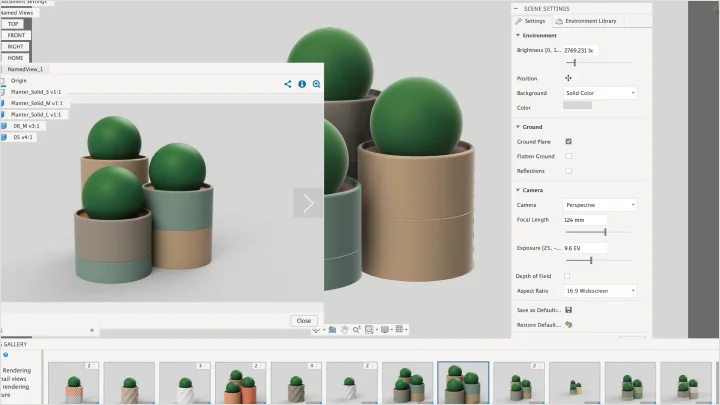Screen dimensions: 720x405
Task: Enable the Reflections checkbox
Action: tap(568, 171)
